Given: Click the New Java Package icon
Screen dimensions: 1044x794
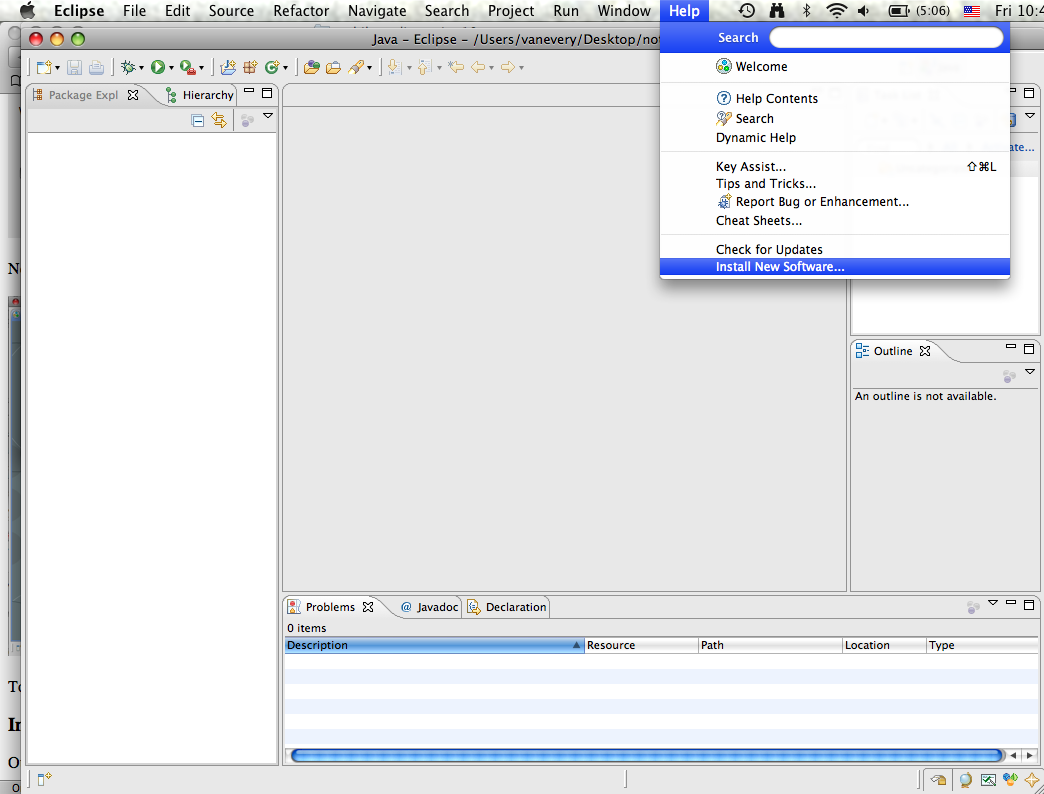Looking at the screenshot, I should (x=250, y=67).
